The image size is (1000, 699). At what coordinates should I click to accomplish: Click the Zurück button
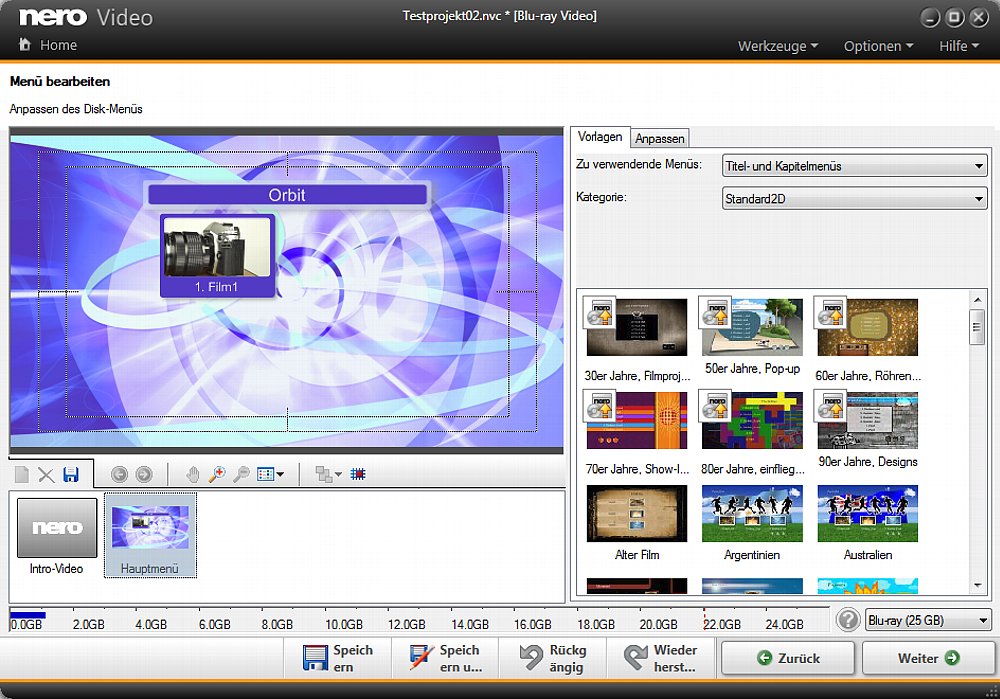(x=788, y=658)
